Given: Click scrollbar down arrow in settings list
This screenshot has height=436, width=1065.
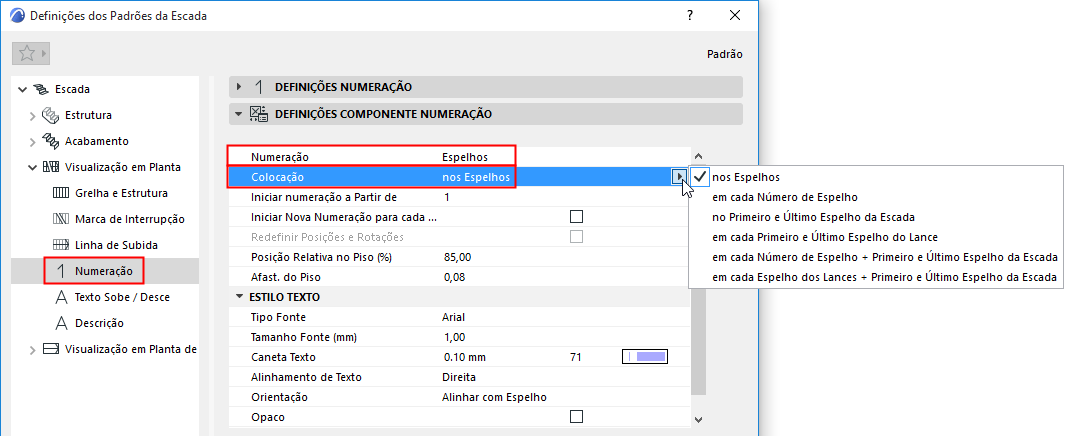Looking at the screenshot, I should (x=698, y=419).
